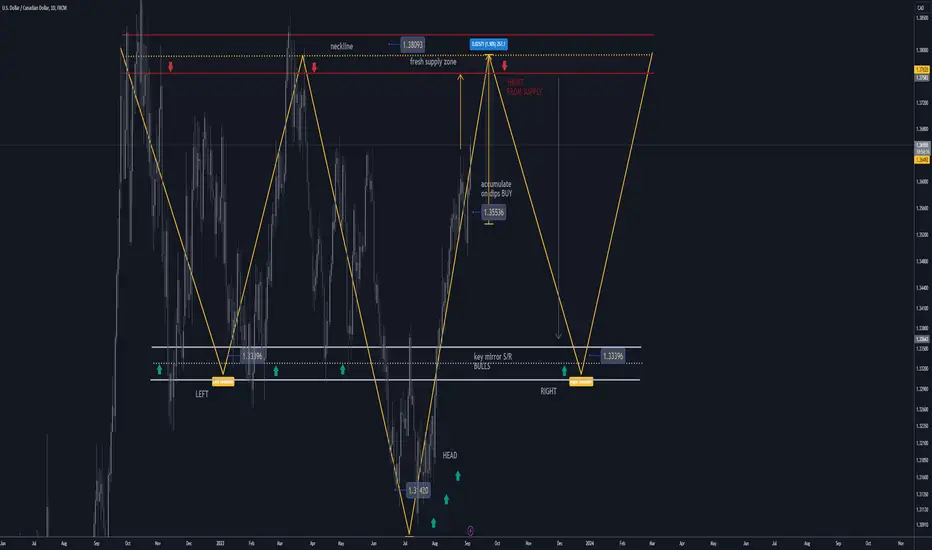This screenshot has height=550, width=932.
Task: Click the U.S. Dollar / Canadian Dollar symbol title
Action: (x=34, y=8)
